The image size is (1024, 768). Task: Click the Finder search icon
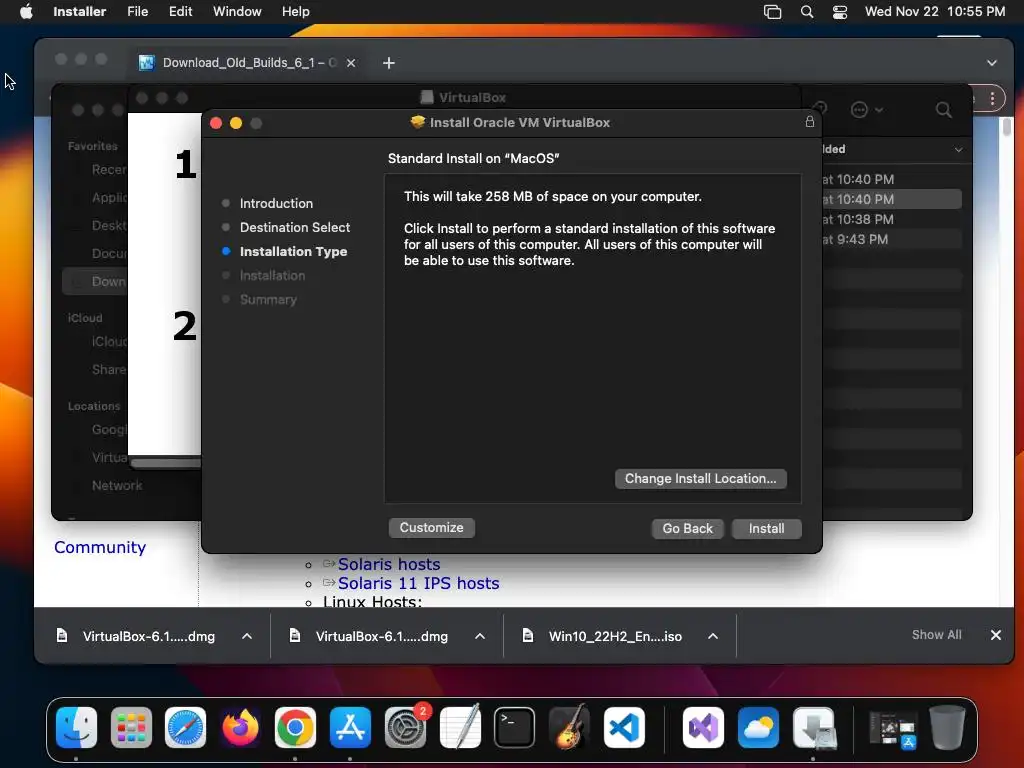coord(943,110)
